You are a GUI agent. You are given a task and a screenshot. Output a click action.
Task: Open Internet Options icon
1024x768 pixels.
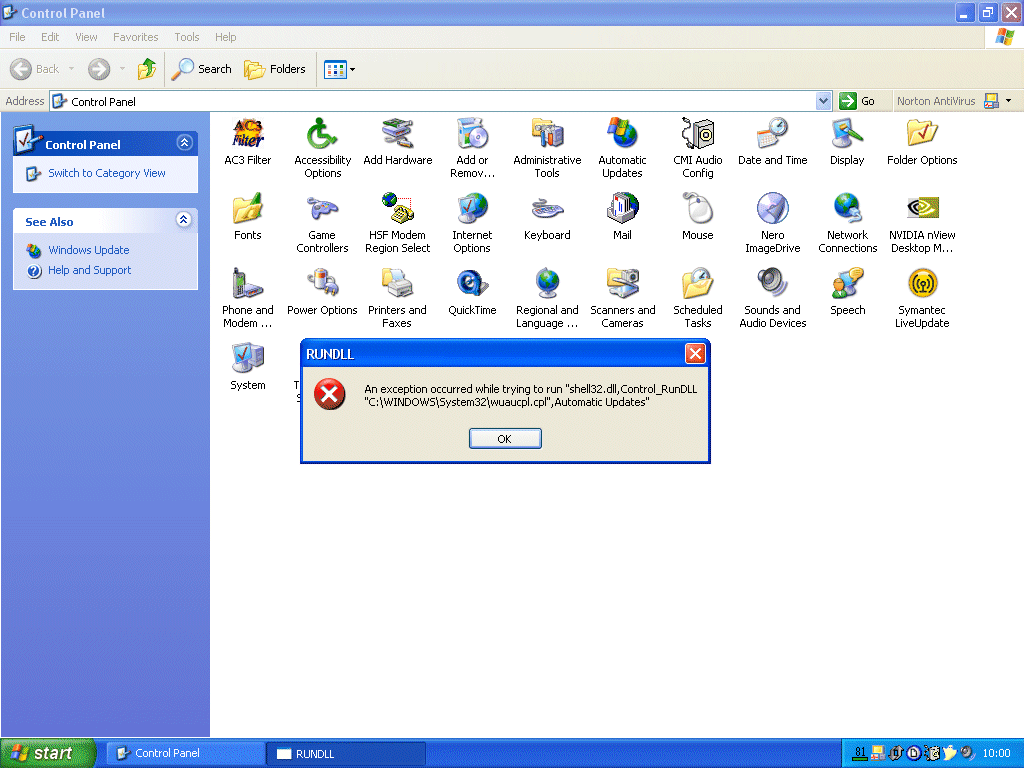(x=472, y=209)
